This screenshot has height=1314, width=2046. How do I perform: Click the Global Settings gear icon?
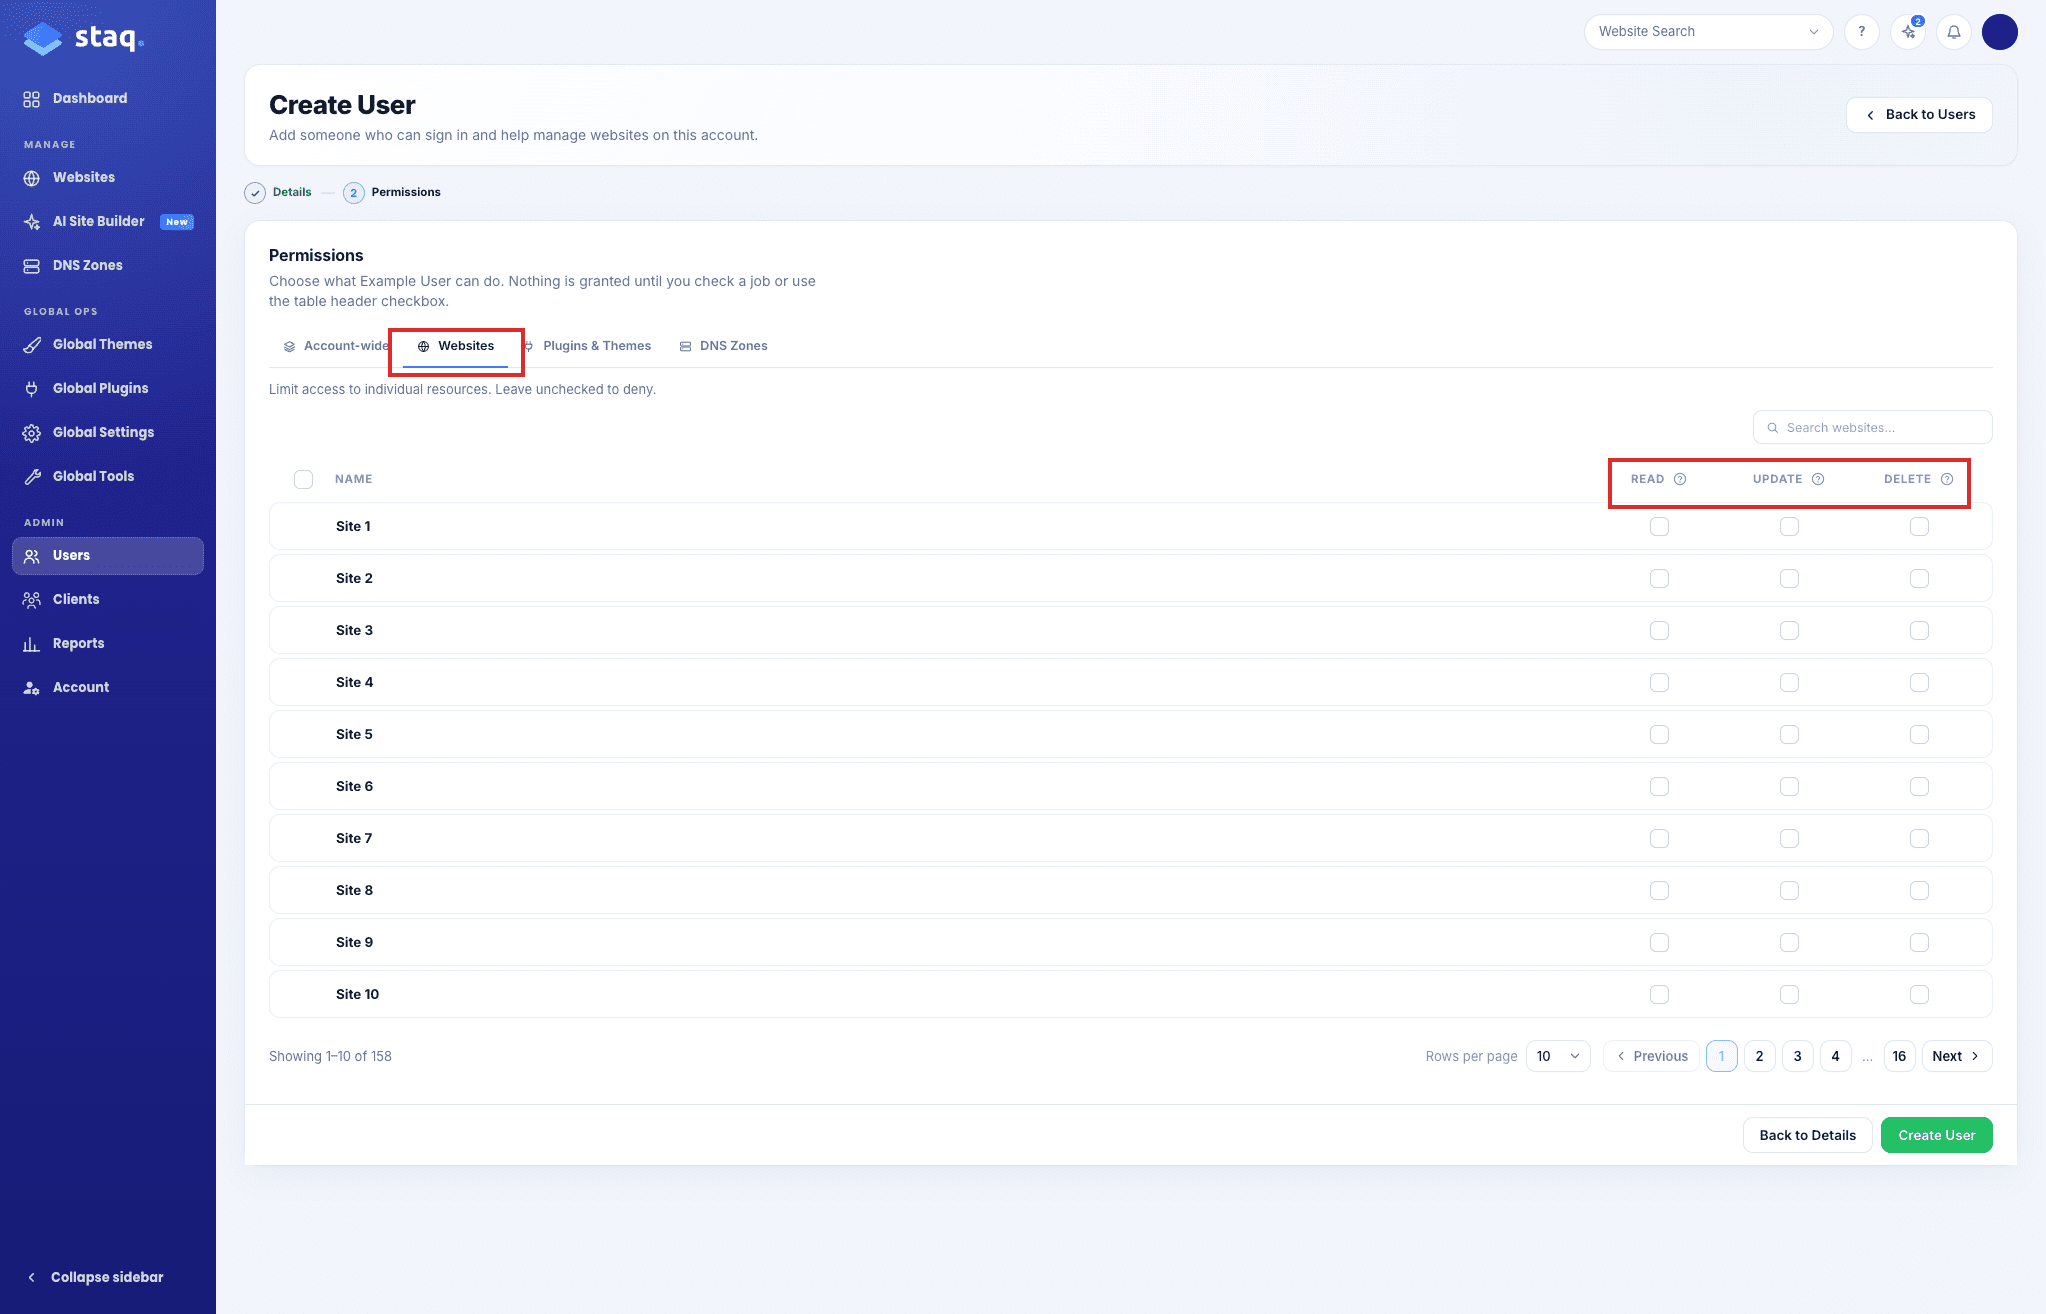(x=32, y=433)
